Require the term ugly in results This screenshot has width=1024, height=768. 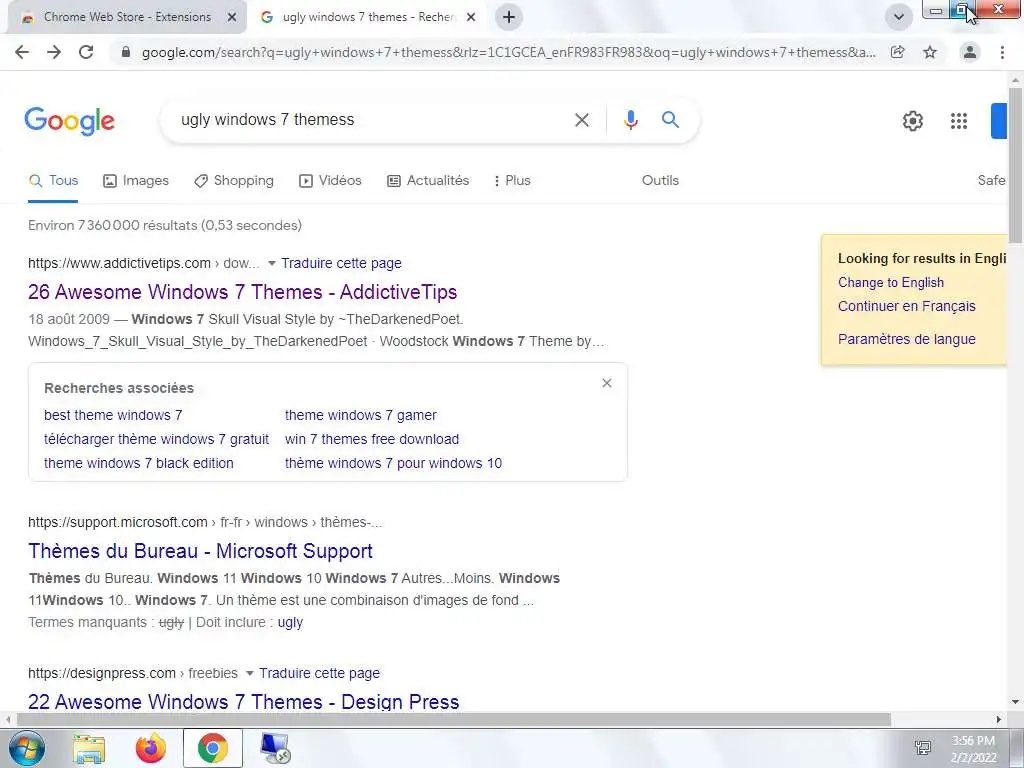(290, 623)
